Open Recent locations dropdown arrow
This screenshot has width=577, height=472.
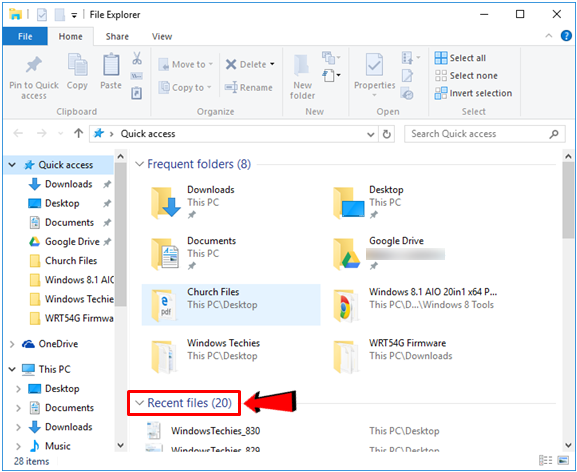click(60, 134)
